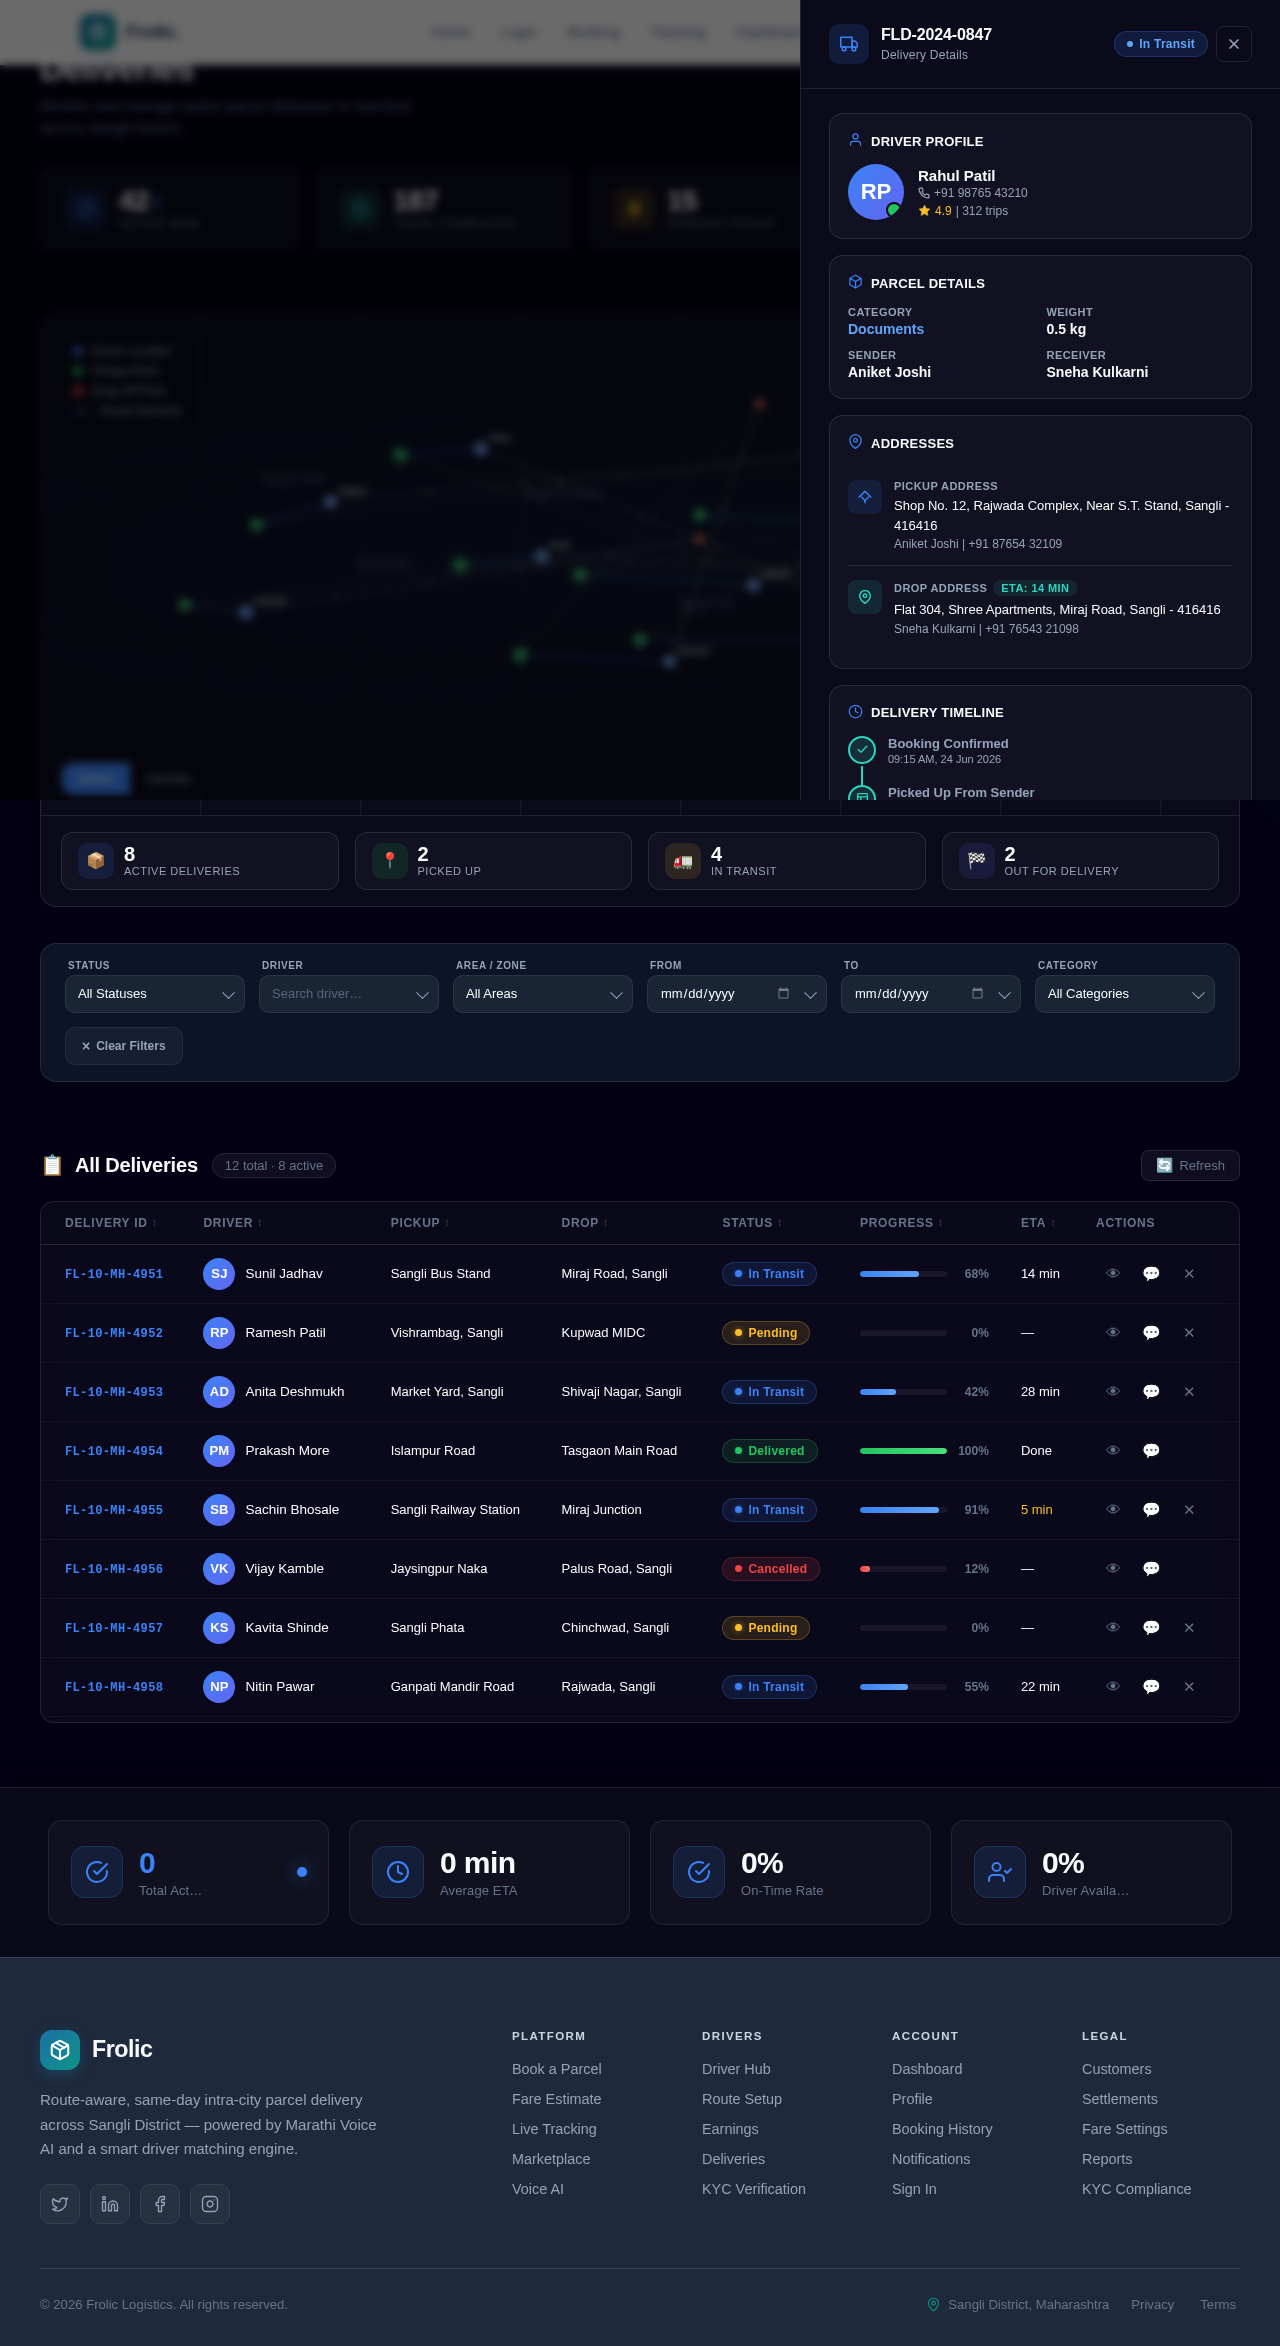The height and width of the screenshot is (2346, 1280).
Task: Close the FLD-2024-0847 delivery details panel
Action: tap(1233, 44)
